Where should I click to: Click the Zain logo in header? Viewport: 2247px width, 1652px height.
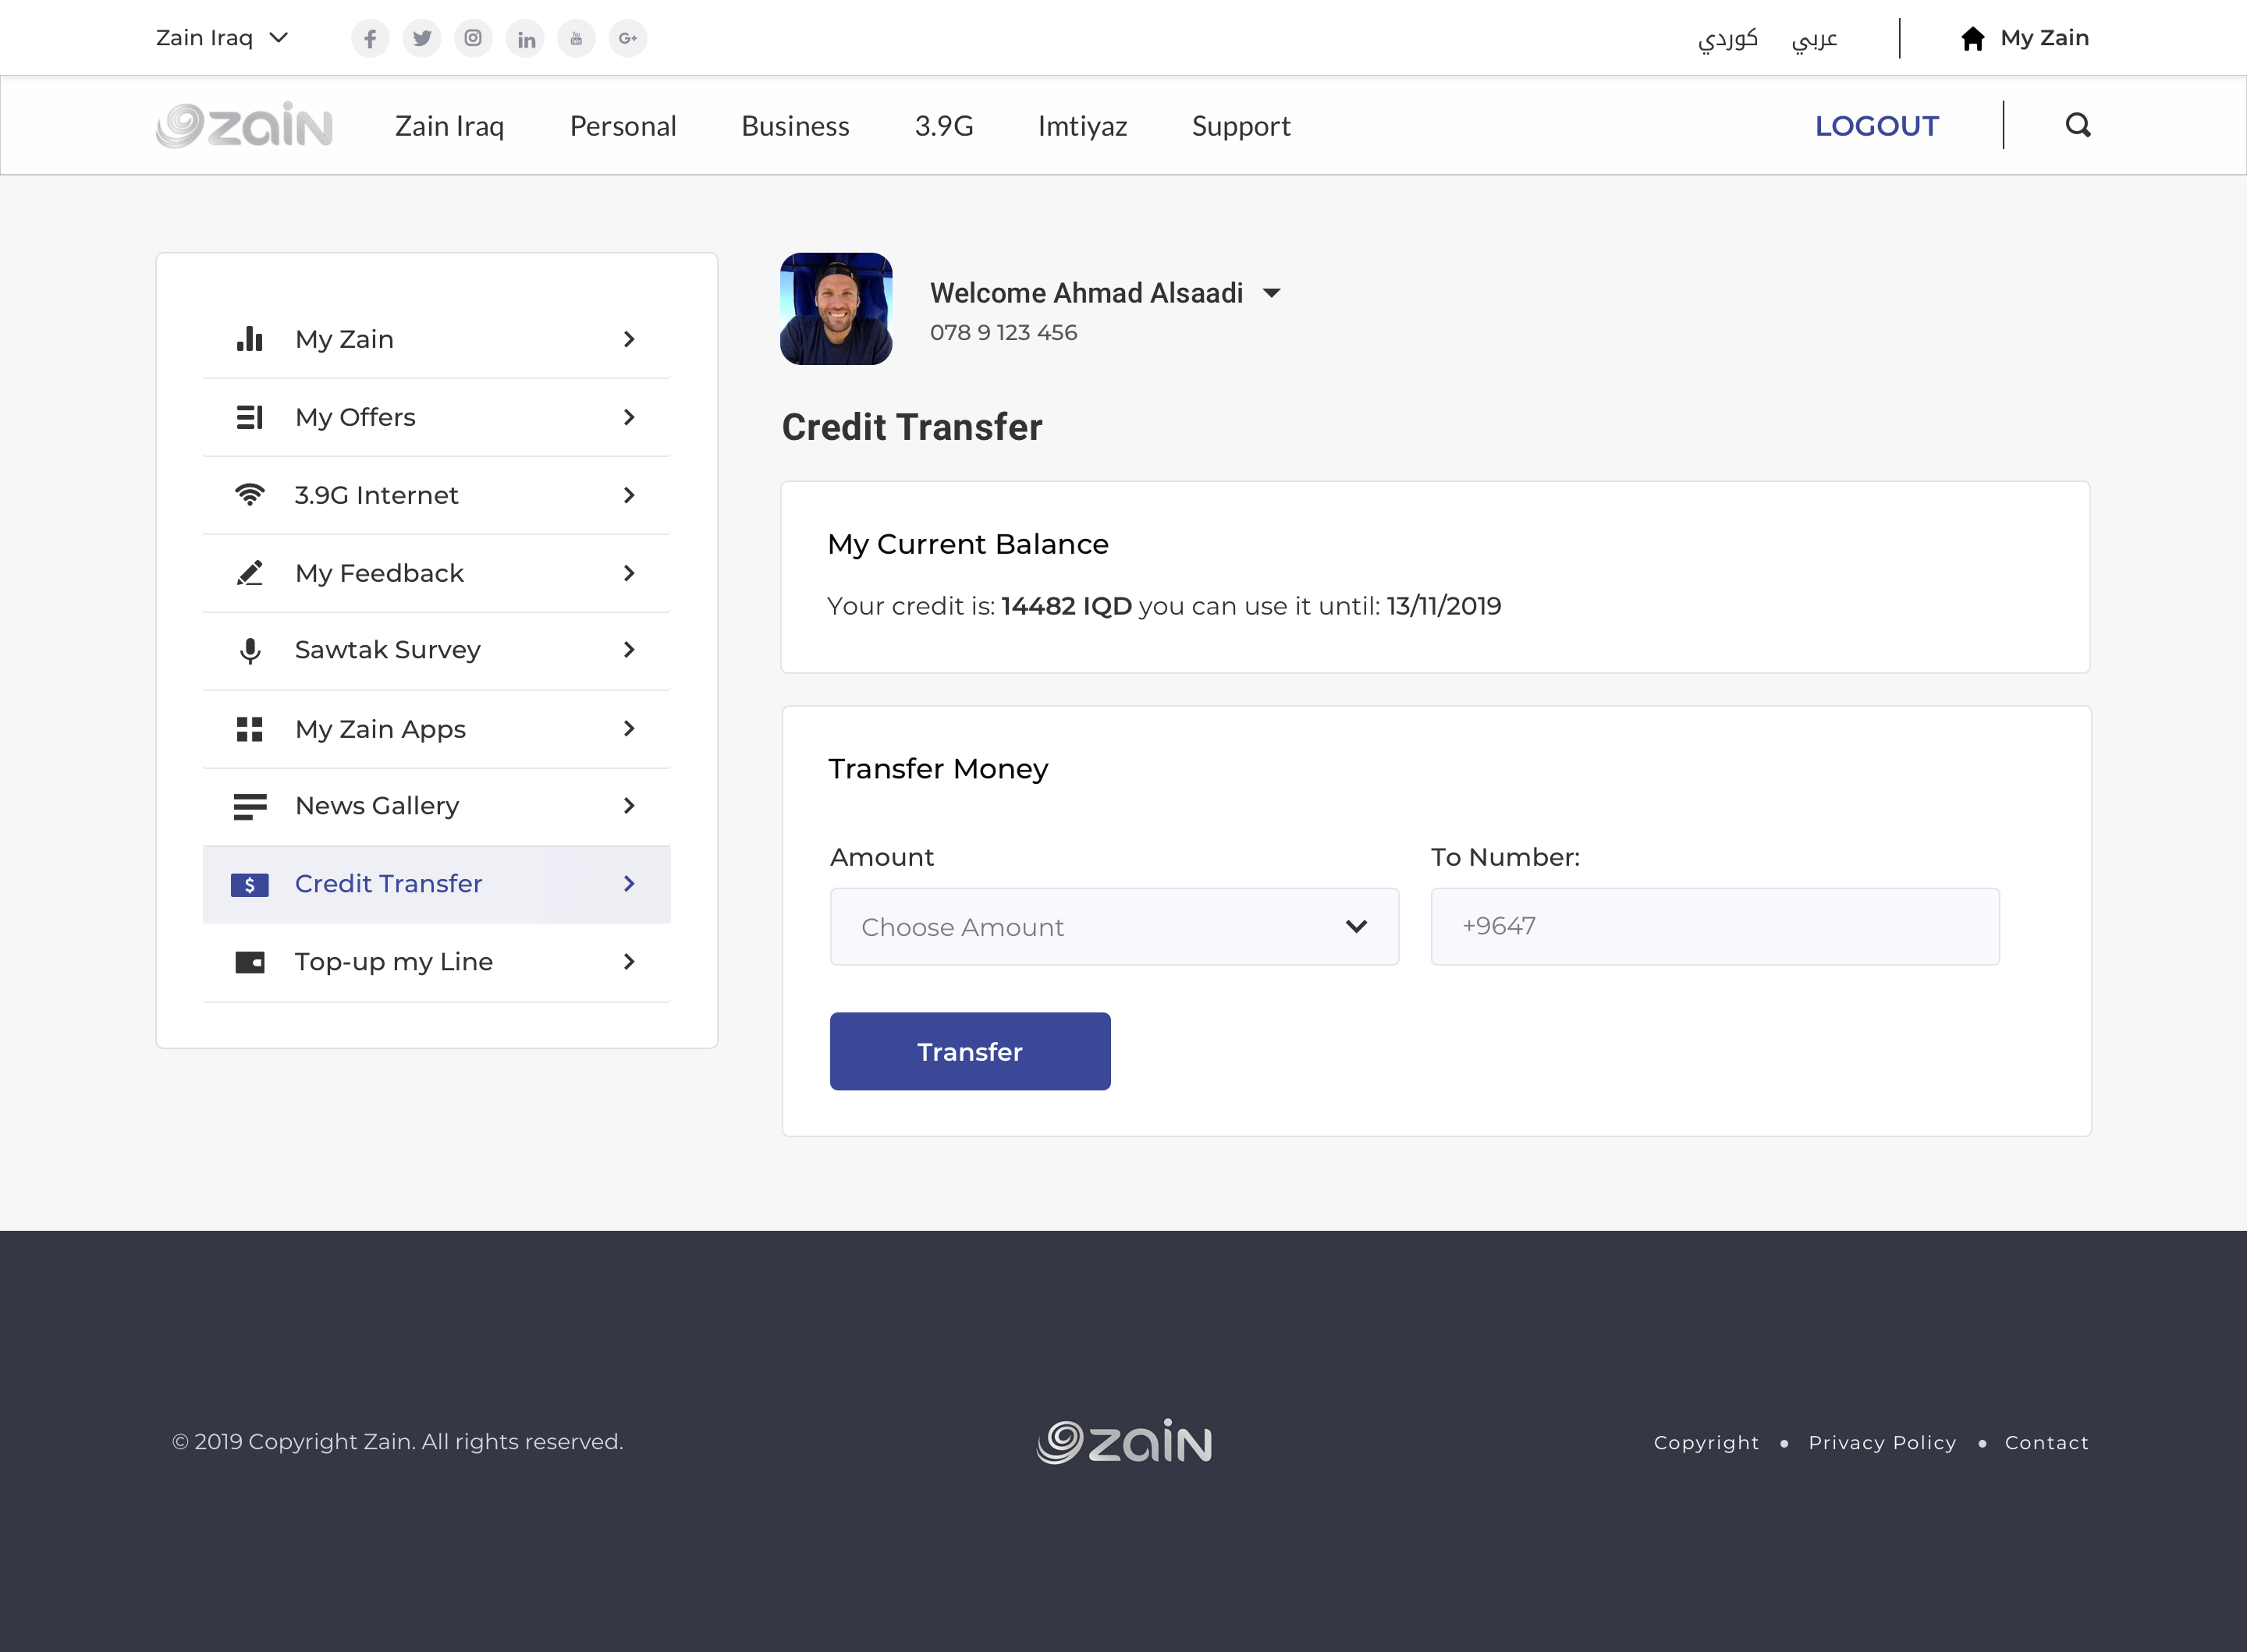[x=244, y=125]
